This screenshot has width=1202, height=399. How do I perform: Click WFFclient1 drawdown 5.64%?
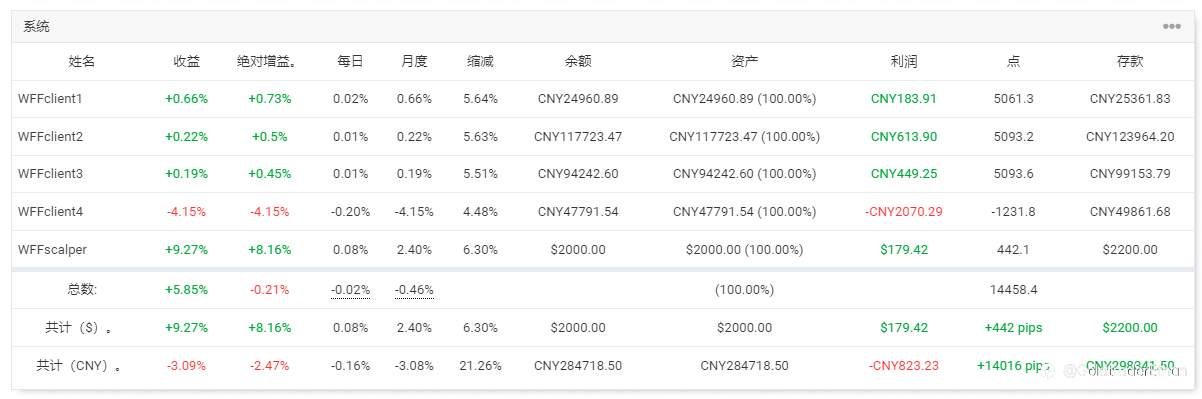[x=481, y=99]
